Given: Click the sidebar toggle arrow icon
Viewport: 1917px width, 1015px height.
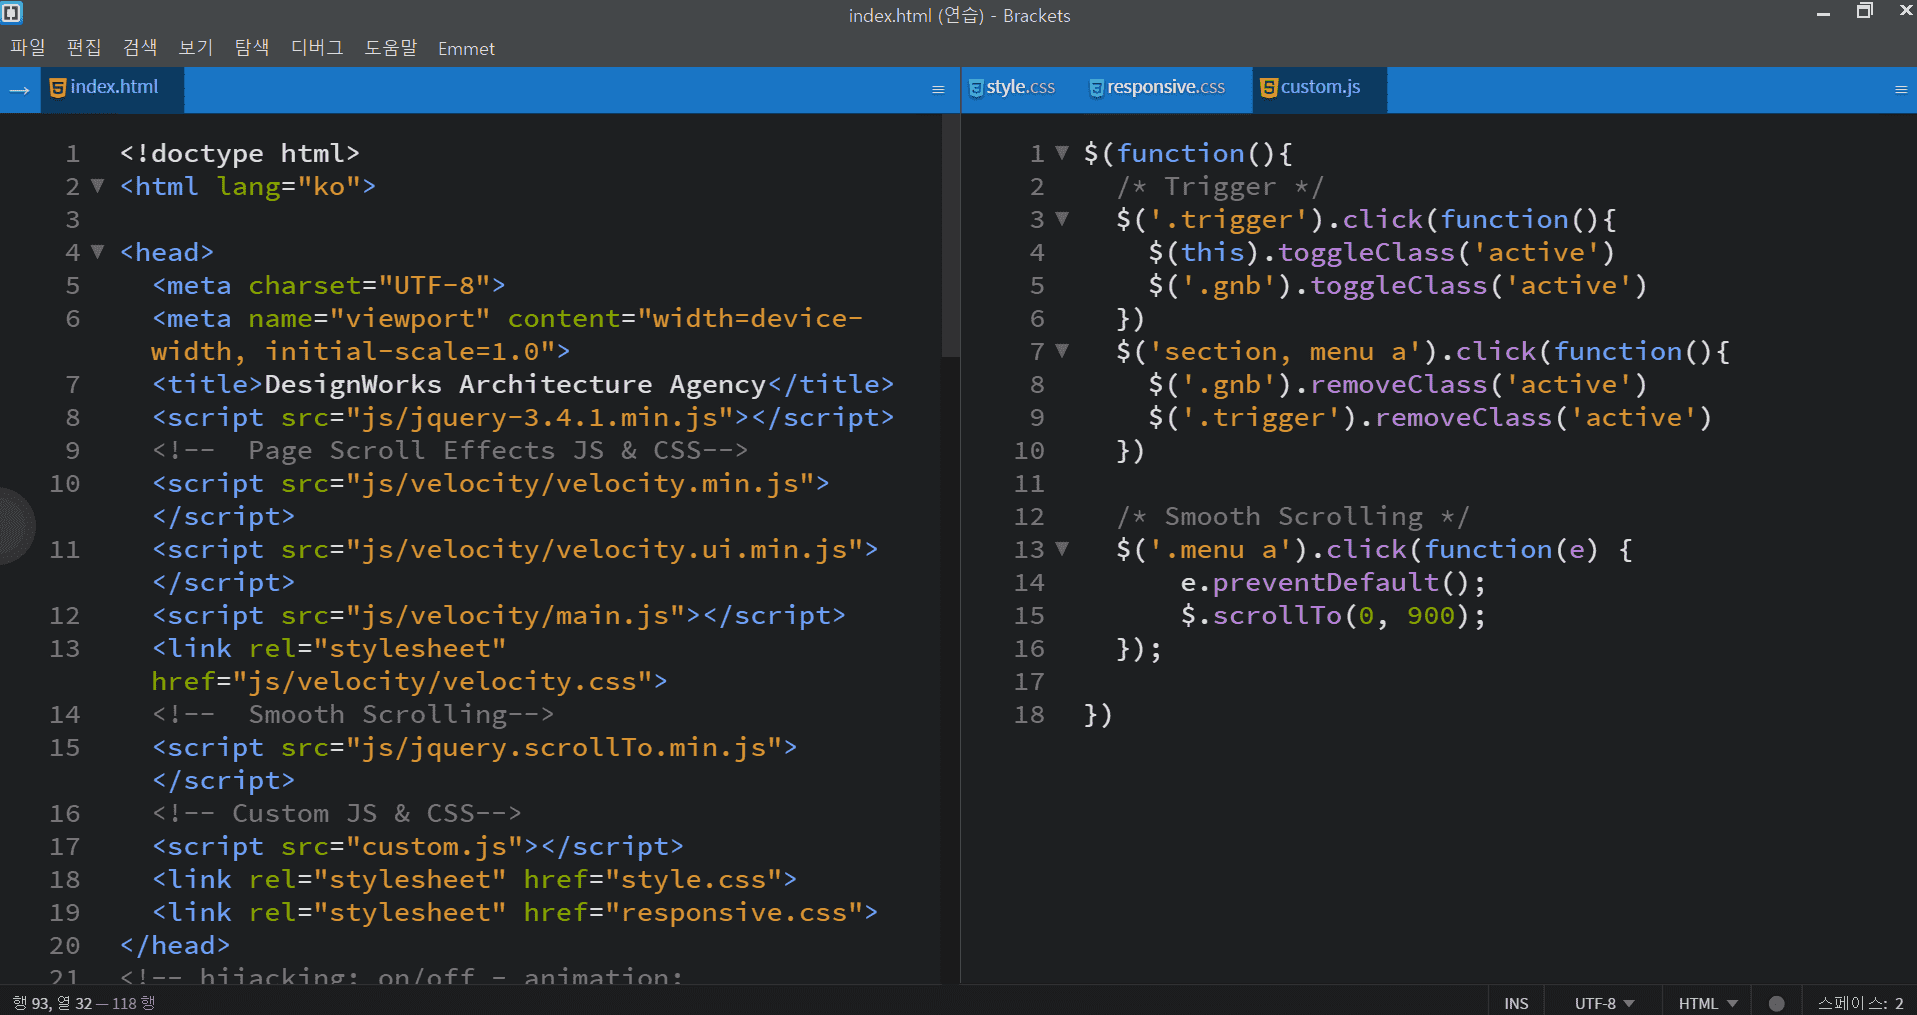Looking at the screenshot, I should pyautogui.click(x=19, y=90).
